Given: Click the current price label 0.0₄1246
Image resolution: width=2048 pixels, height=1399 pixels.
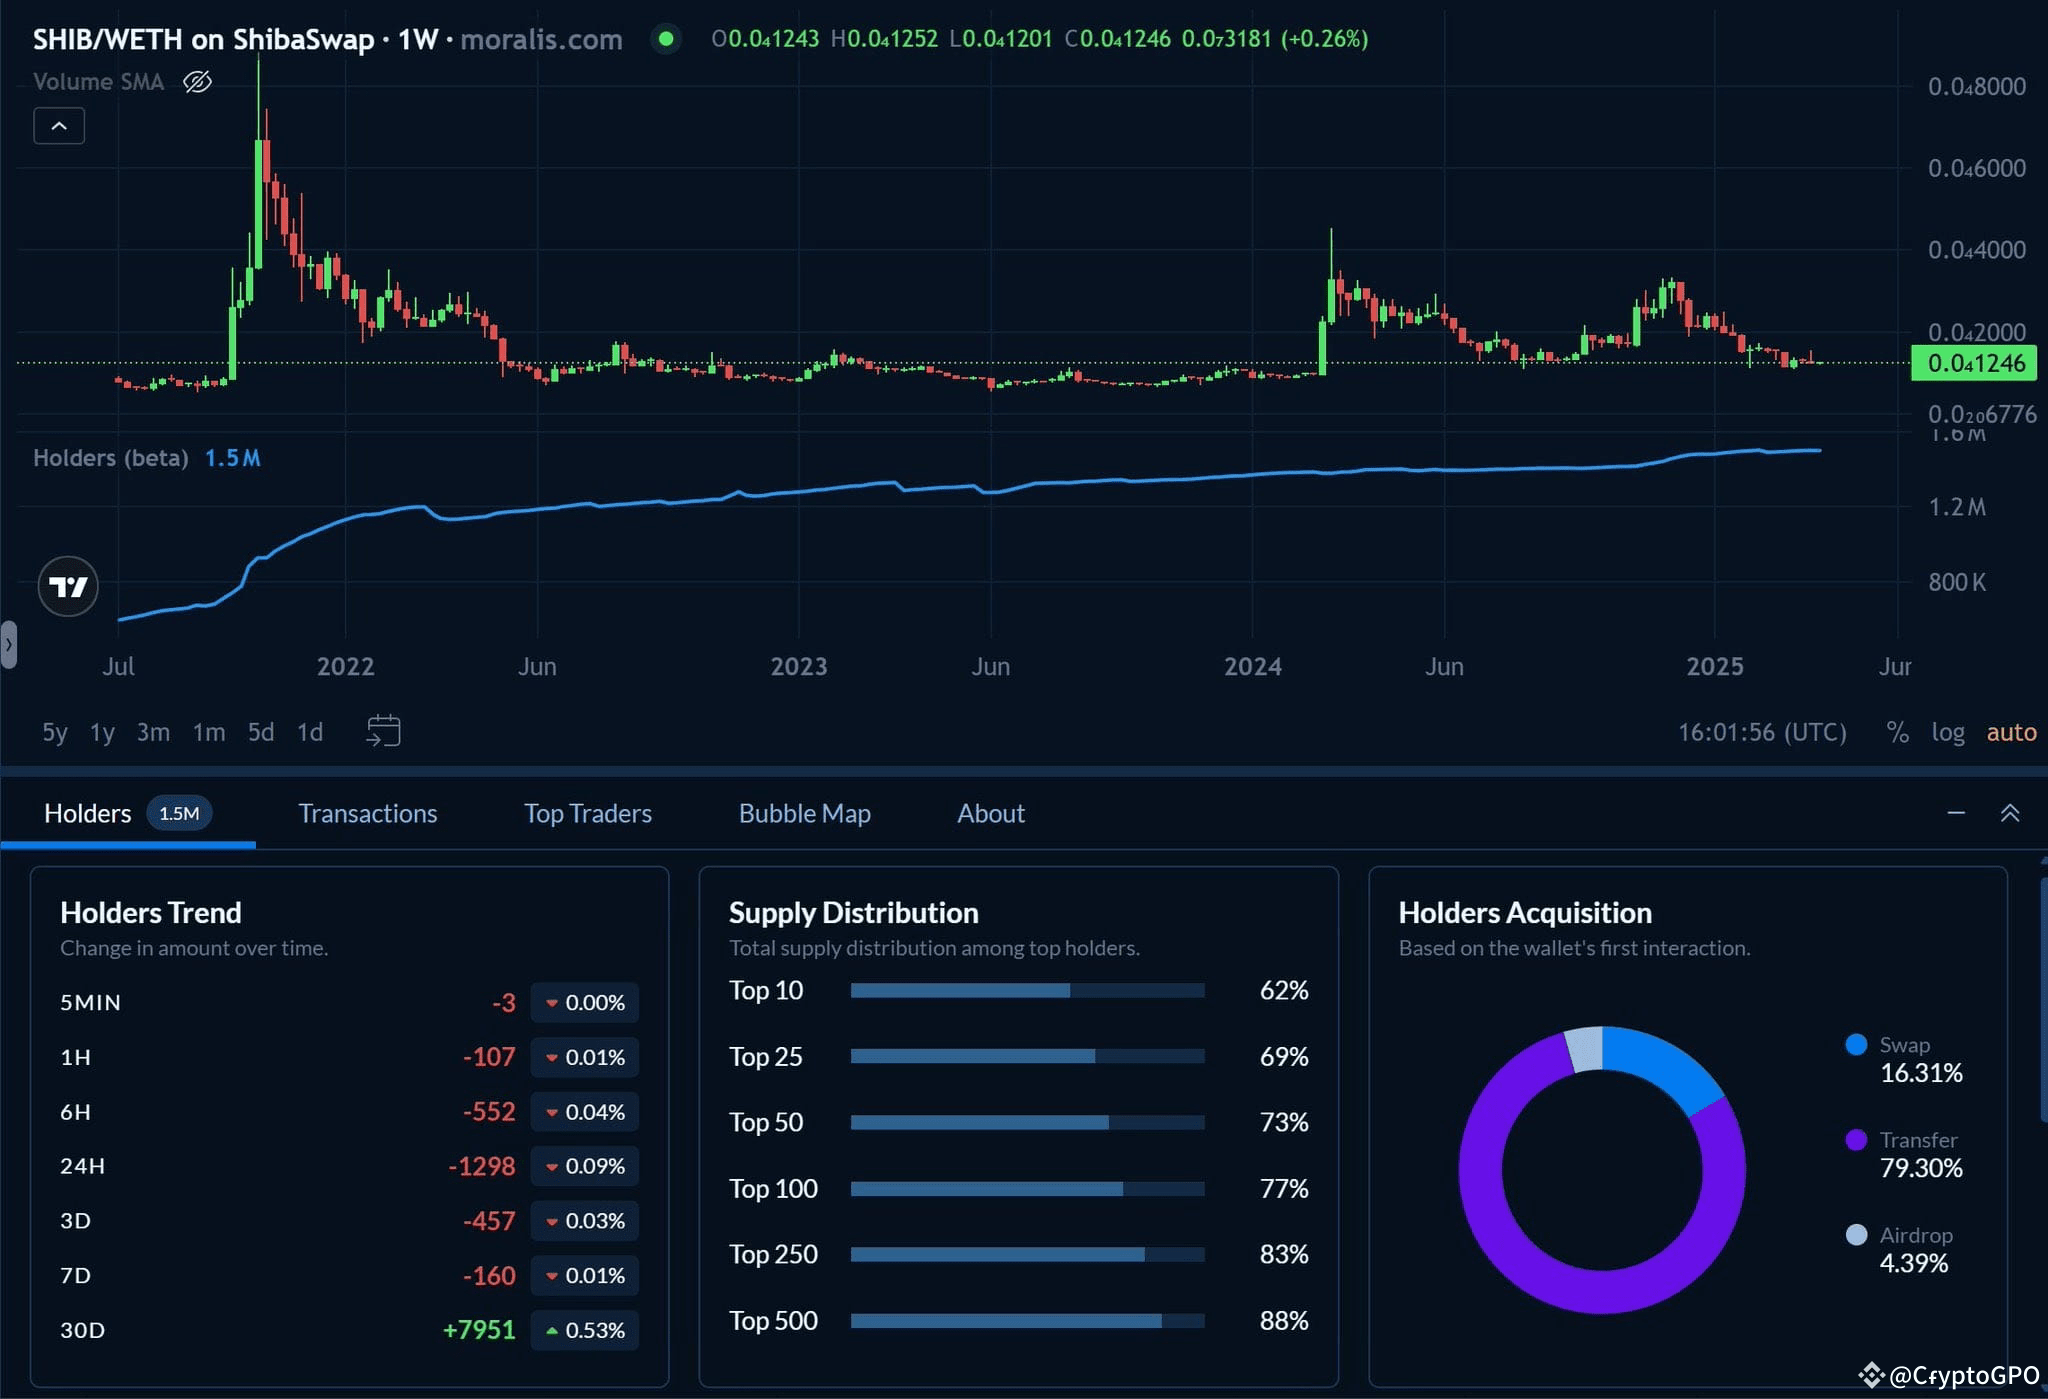Looking at the screenshot, I should click(1973, 363).
